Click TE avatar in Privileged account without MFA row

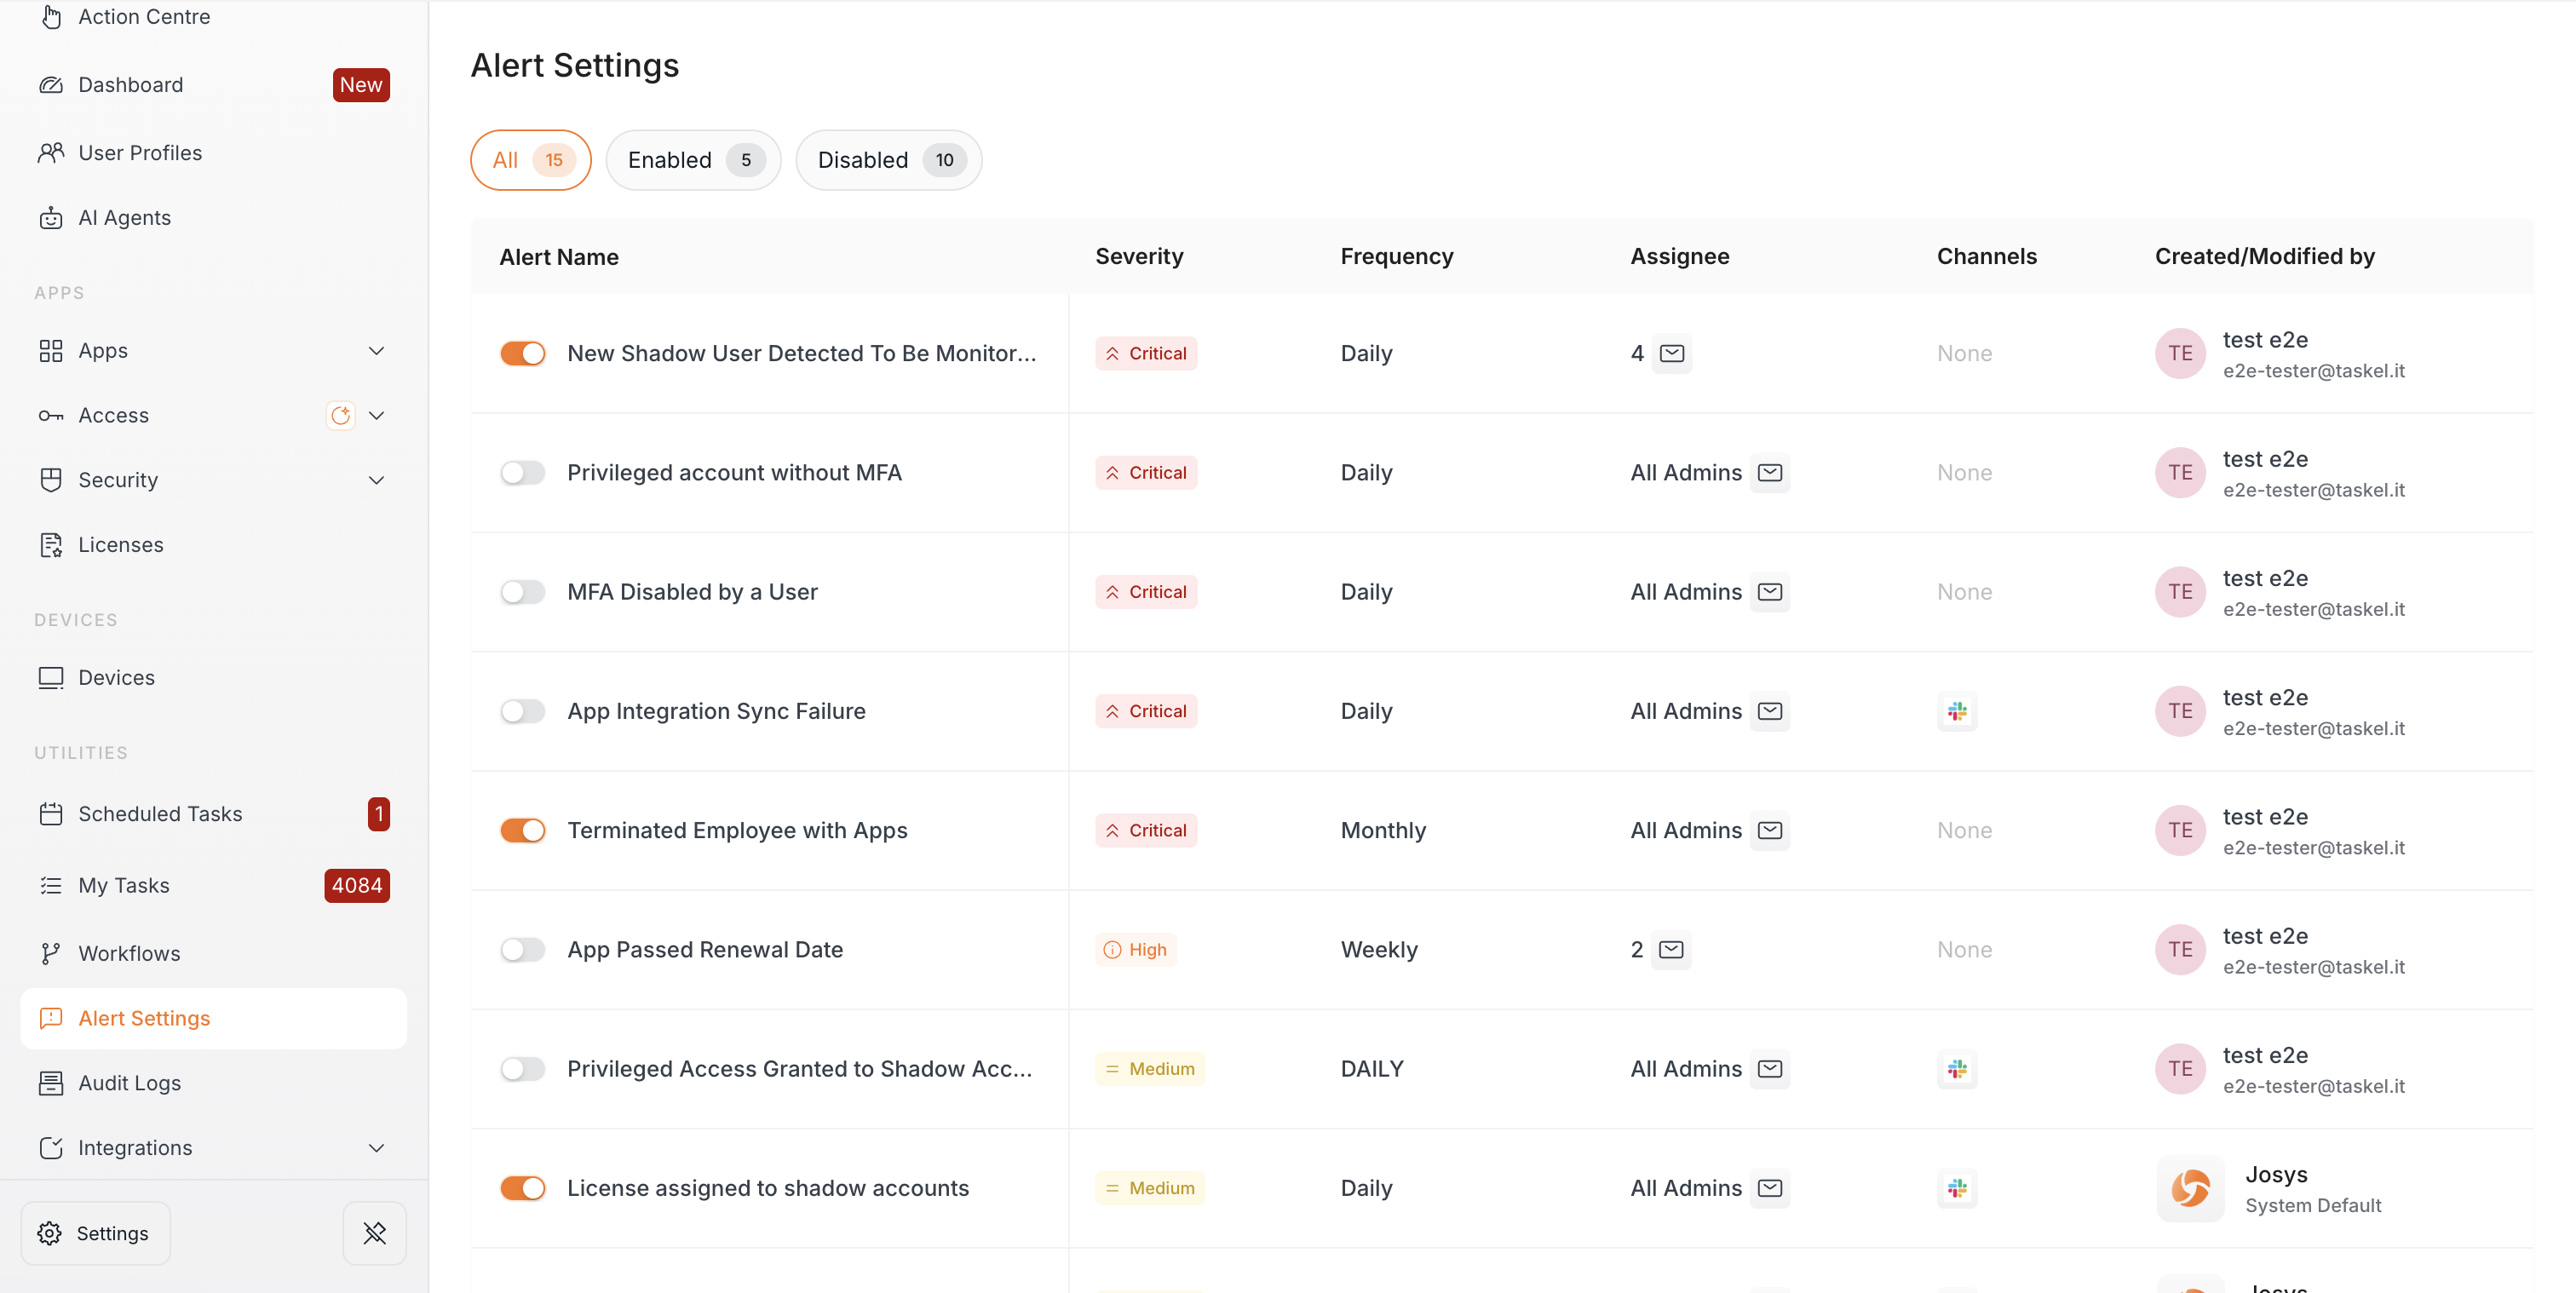click(2180, 473)
